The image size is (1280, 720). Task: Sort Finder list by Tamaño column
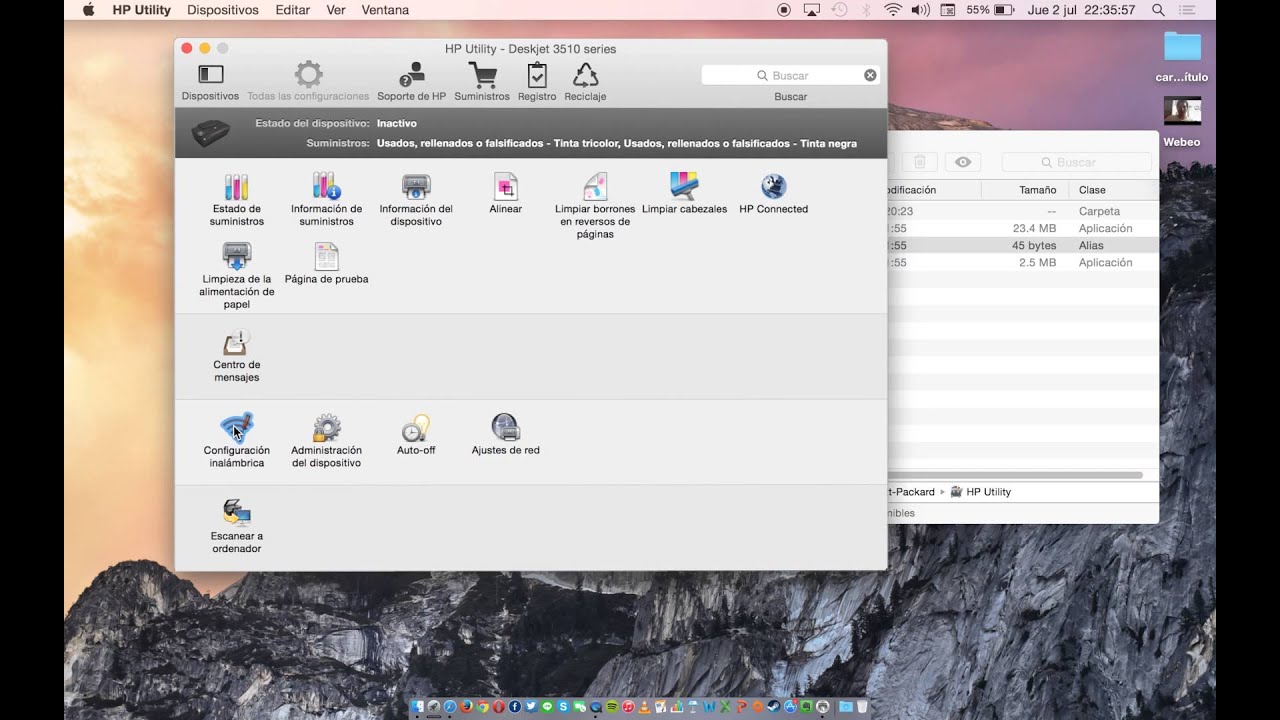tap(1037, 190)
